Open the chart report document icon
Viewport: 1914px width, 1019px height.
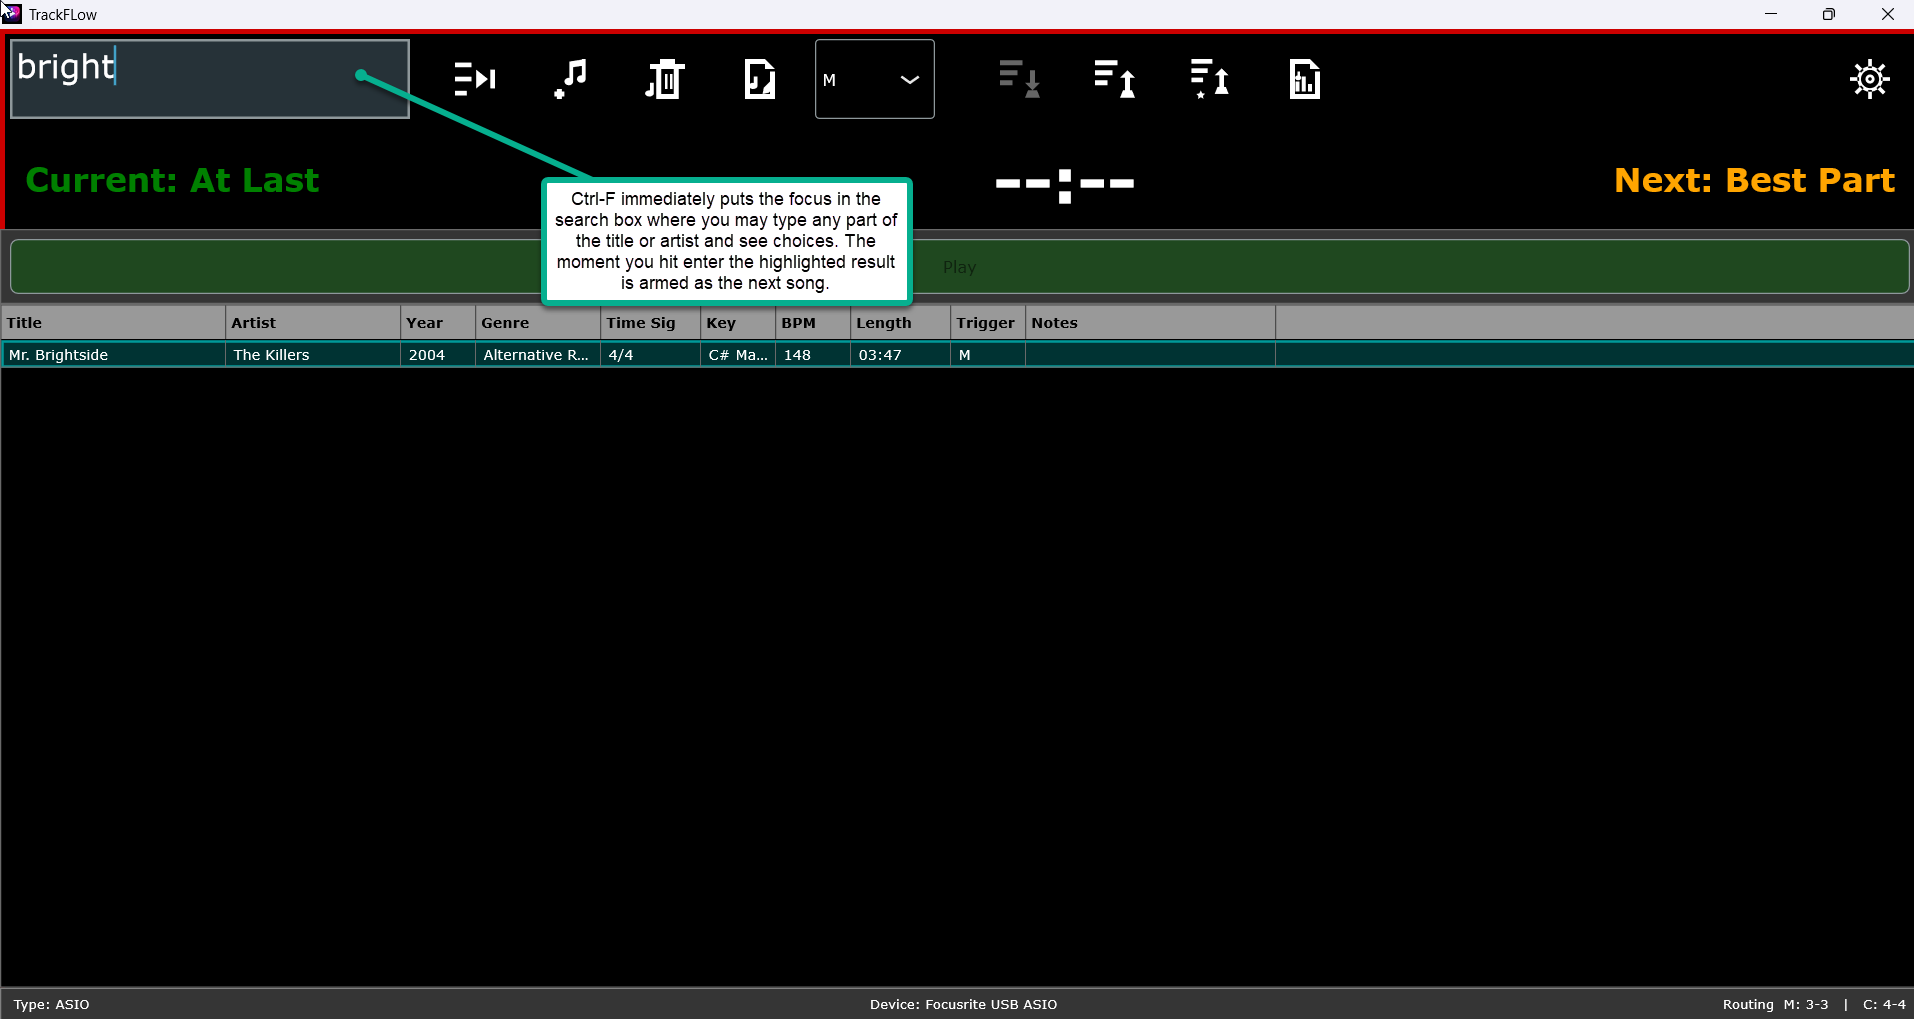[x=1304, y=79]
